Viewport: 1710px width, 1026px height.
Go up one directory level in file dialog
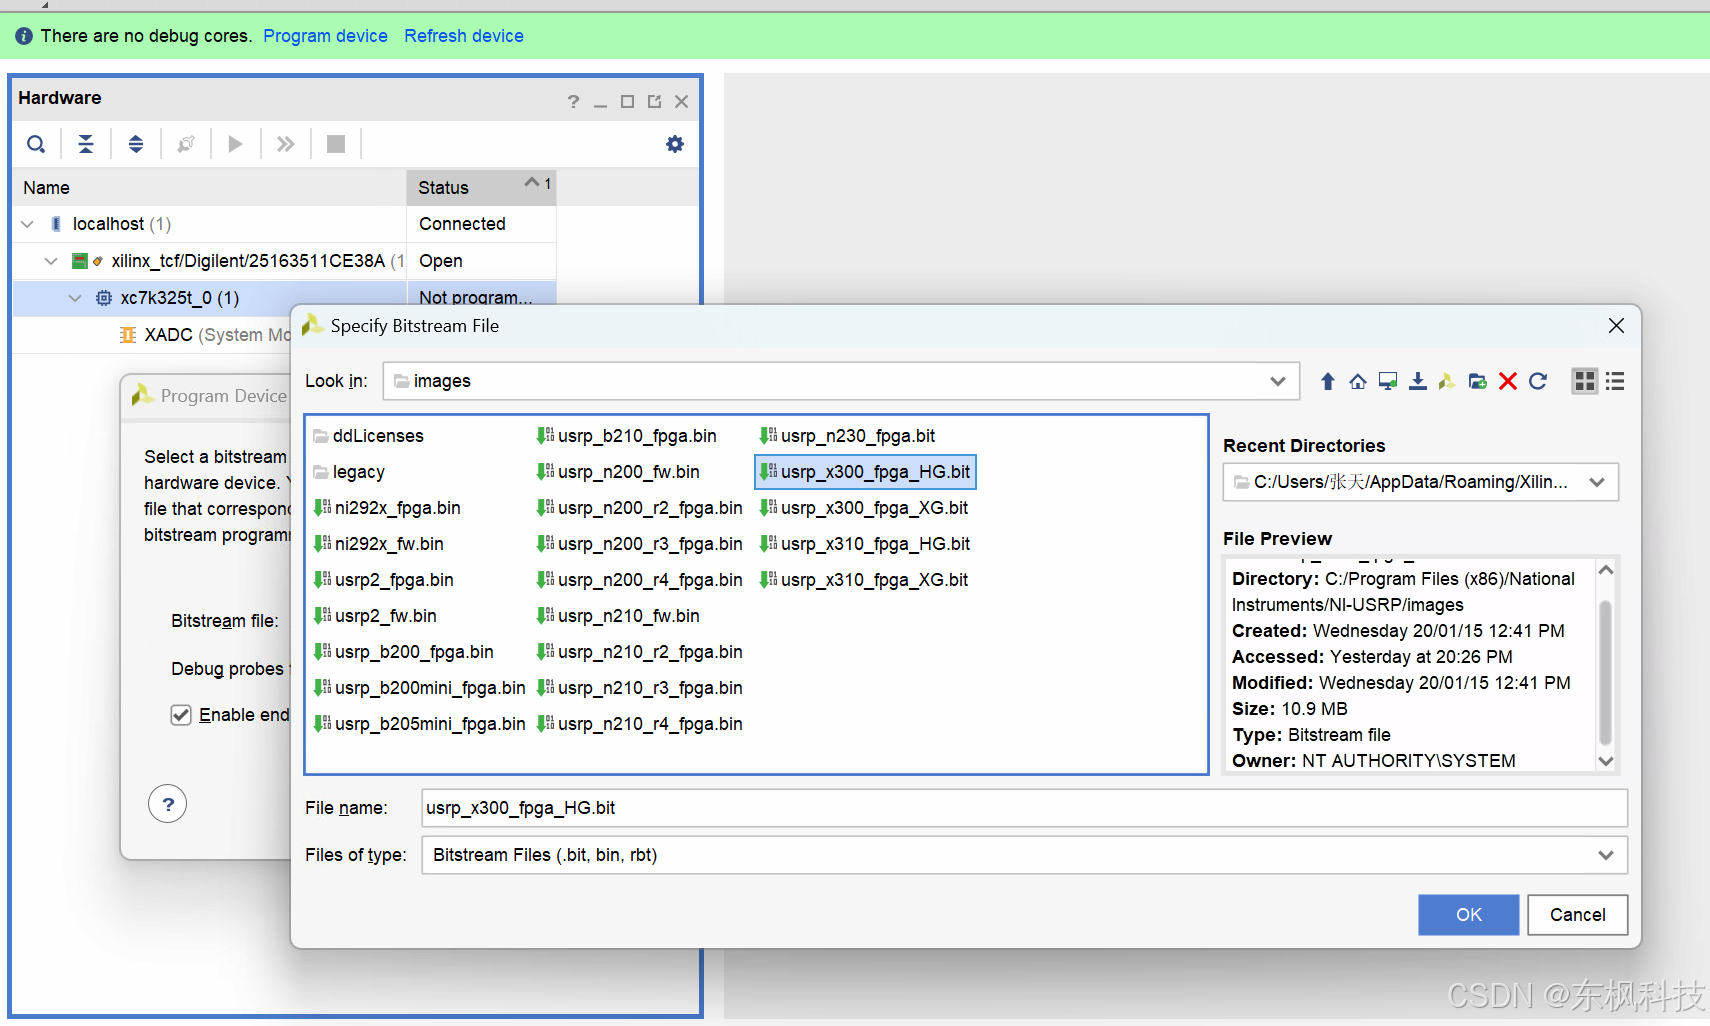1327,381
